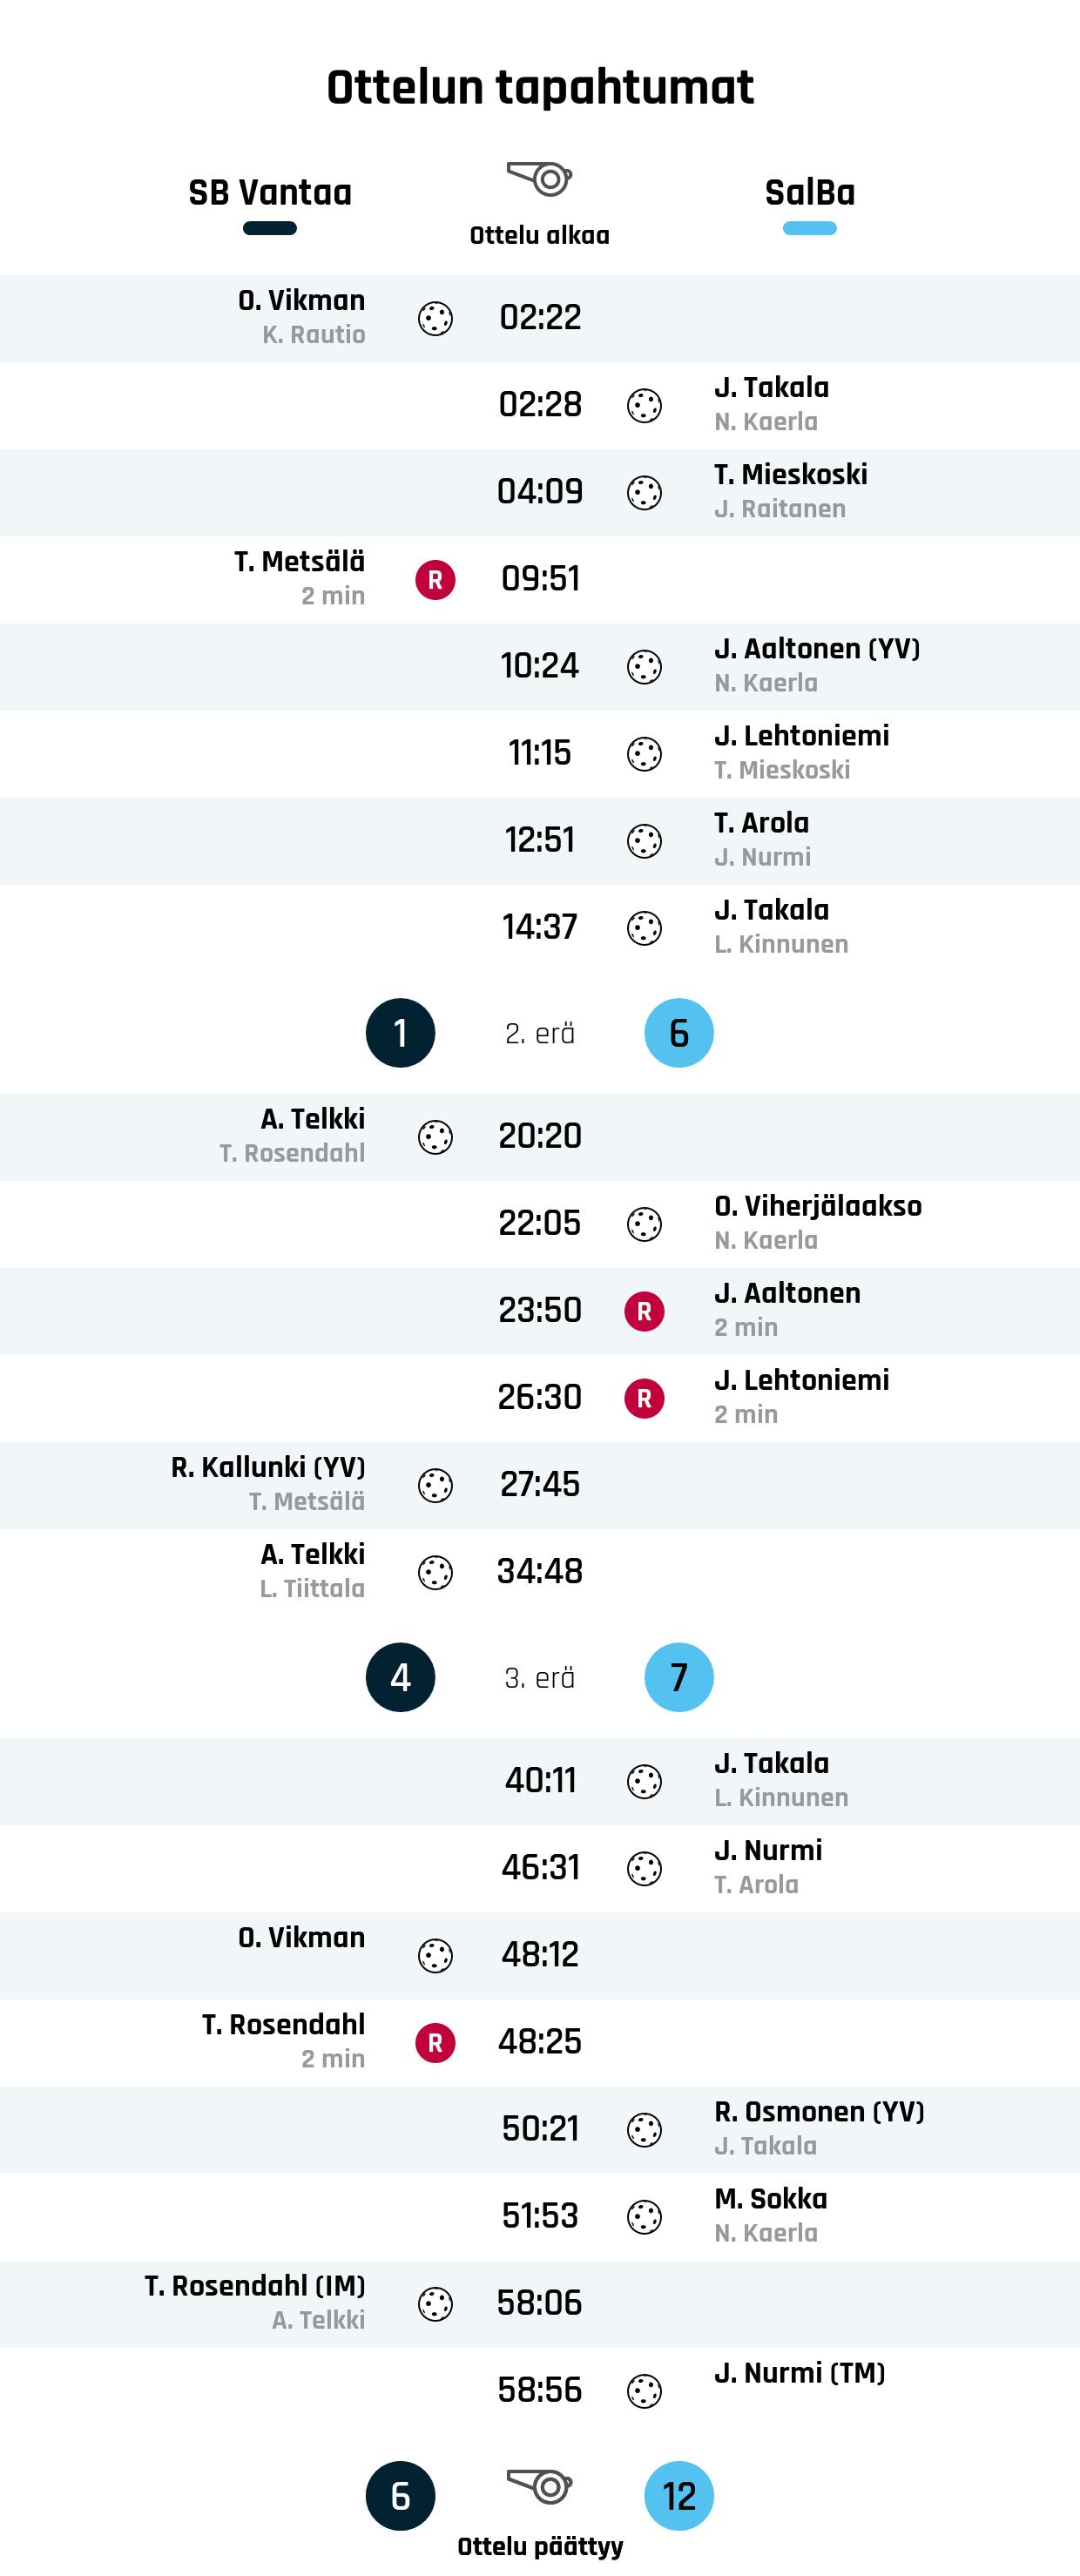The width and height of the screenshot is (1080, 2576).
Task: Click the light blue SalBa color bar
Action: point(809,228)
